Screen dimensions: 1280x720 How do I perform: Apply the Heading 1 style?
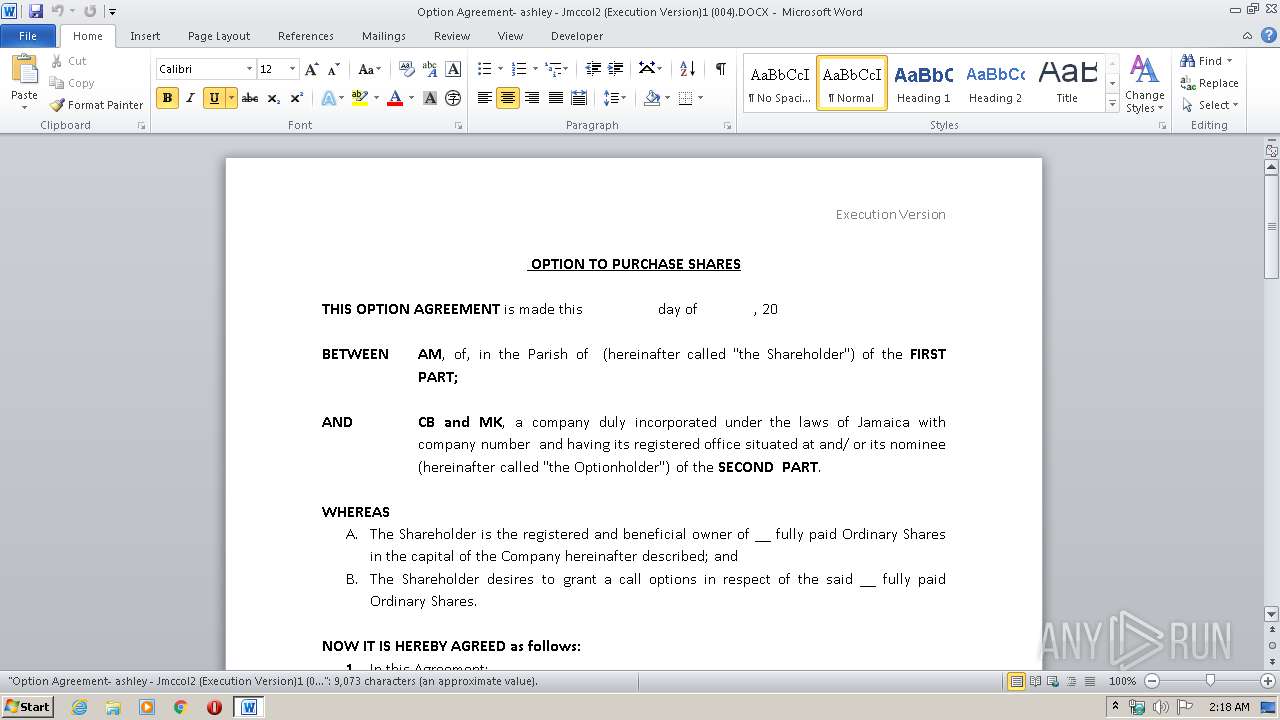click(923, 83)
